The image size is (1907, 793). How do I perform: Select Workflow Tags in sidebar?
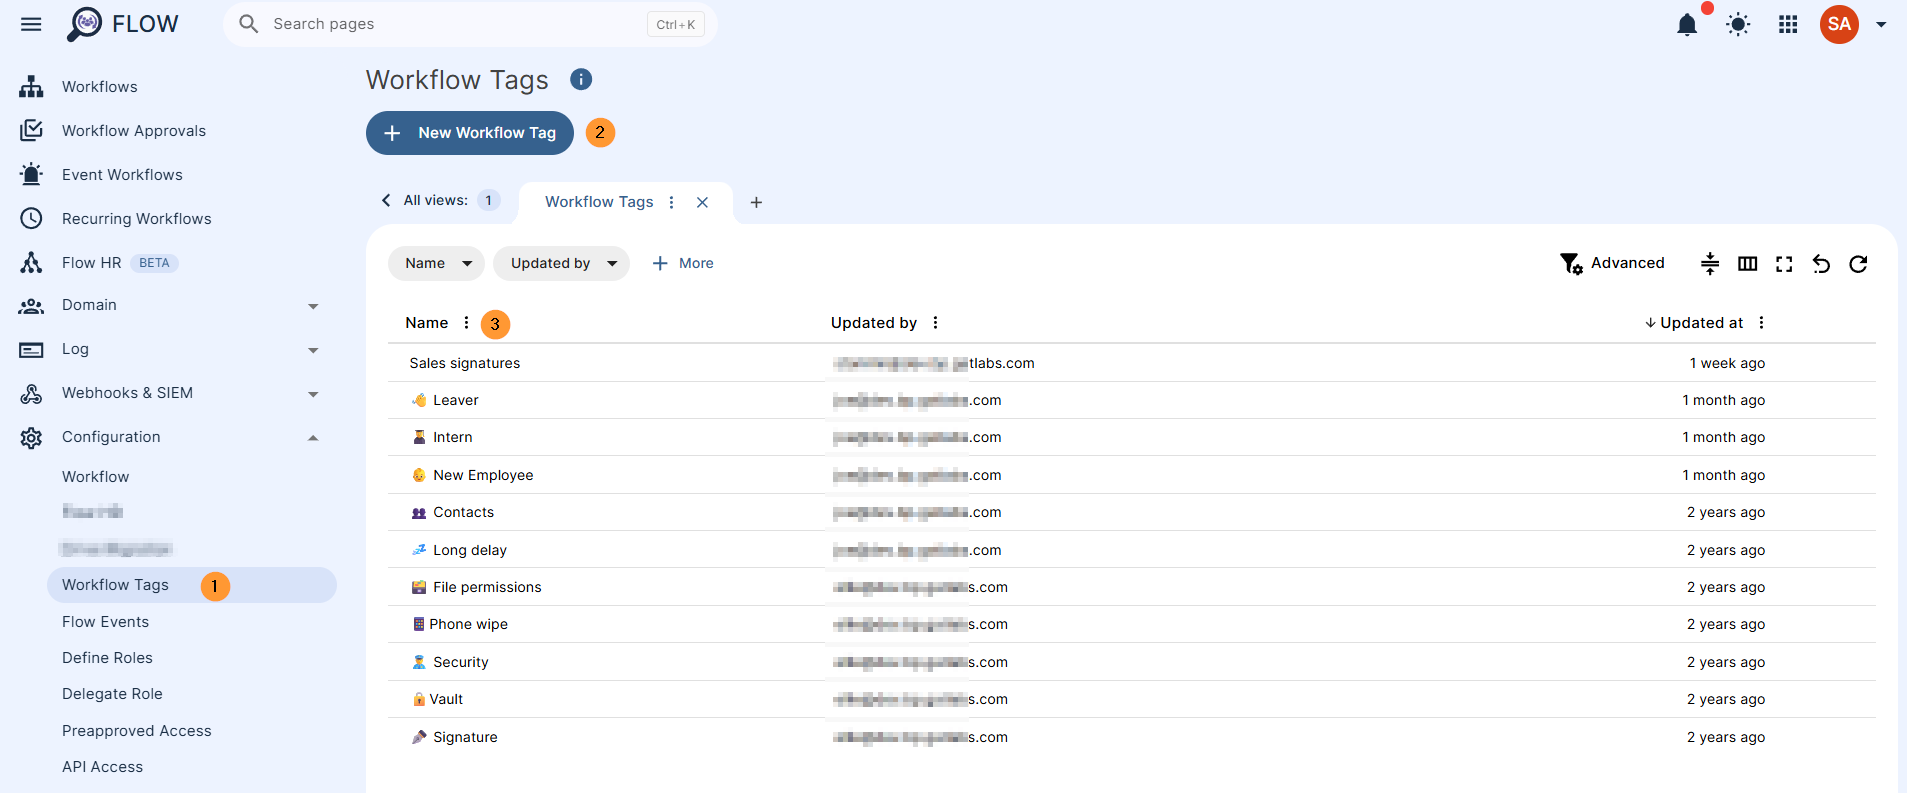click(191, 585)
